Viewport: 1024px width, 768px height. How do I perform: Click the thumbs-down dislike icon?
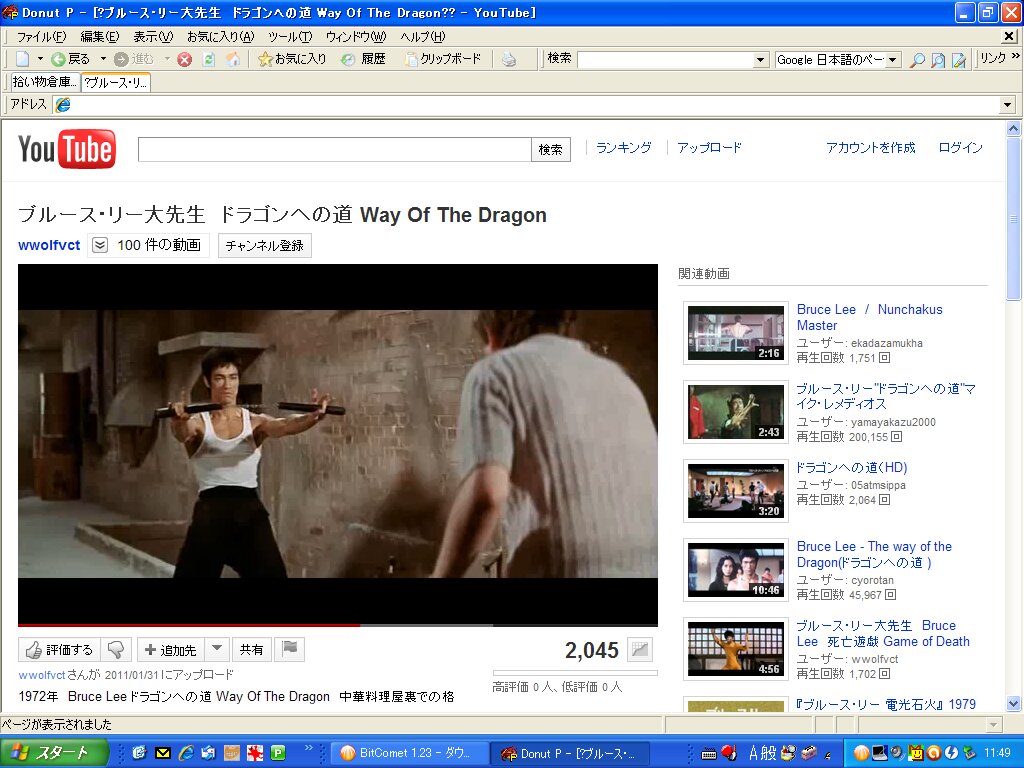(x=116, y=650)
